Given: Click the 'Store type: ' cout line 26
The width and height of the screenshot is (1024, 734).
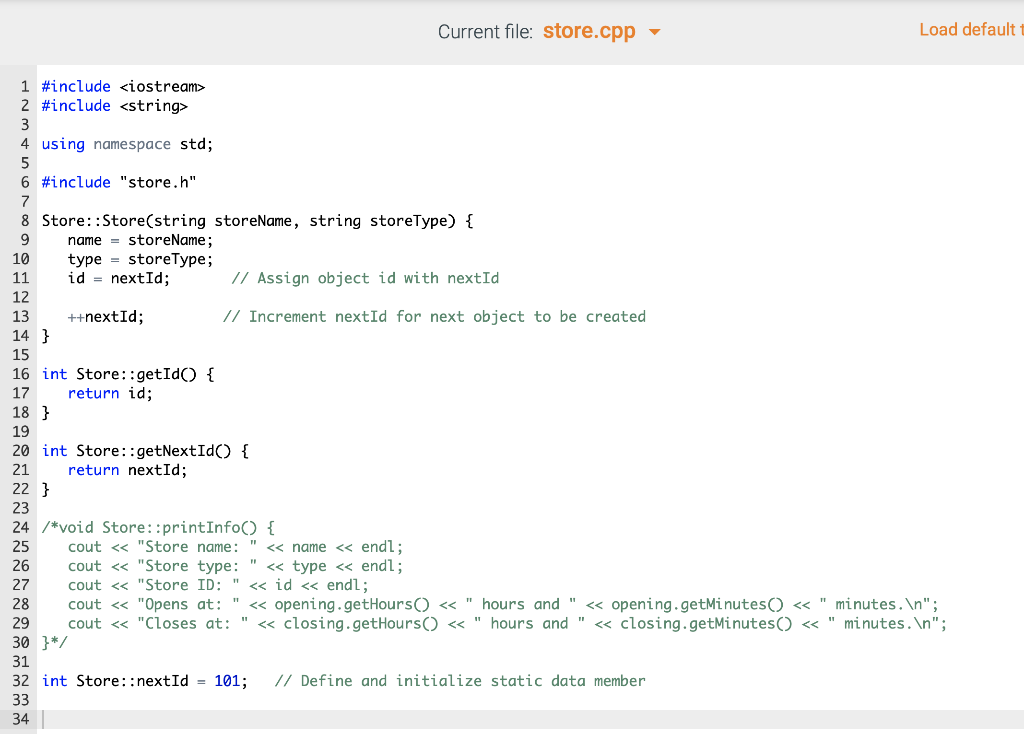Looking at the screenshot, I should click(x=236, y=566).
